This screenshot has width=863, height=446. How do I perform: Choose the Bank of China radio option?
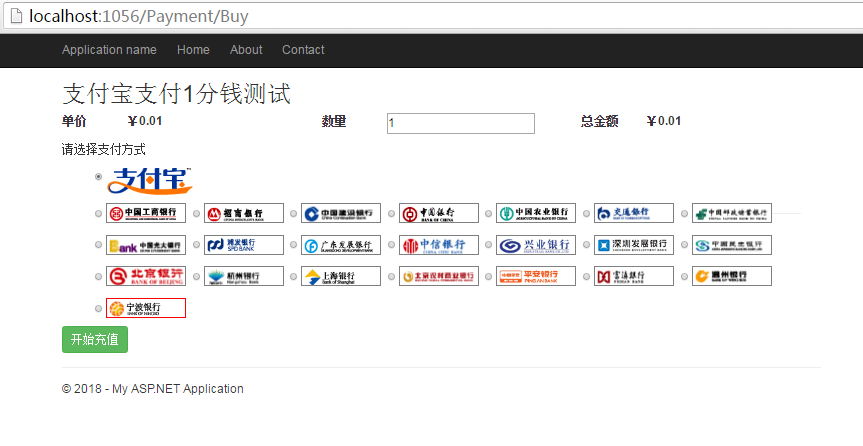click(391, 214)
